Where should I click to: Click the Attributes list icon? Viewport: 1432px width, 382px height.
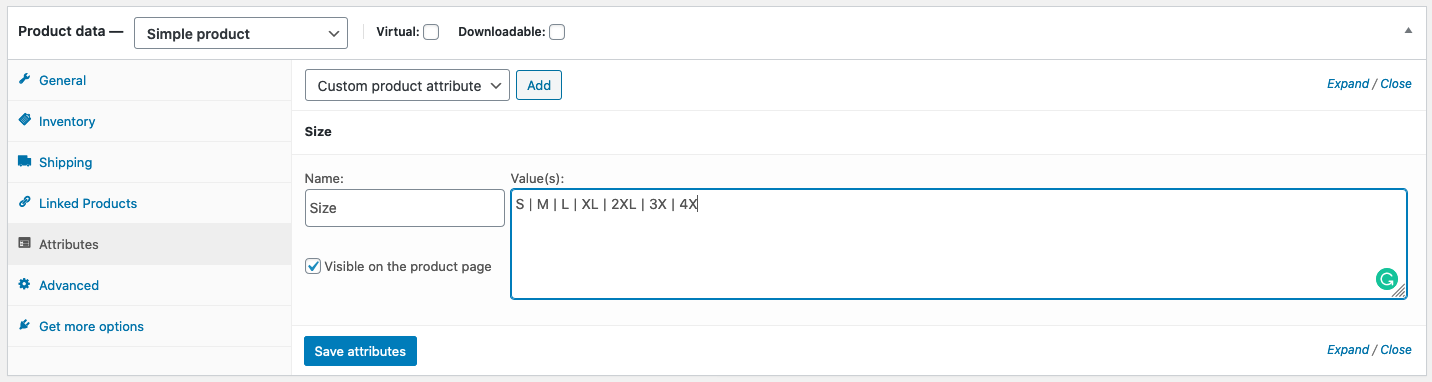pyautogui.click(x=25, y=244)
